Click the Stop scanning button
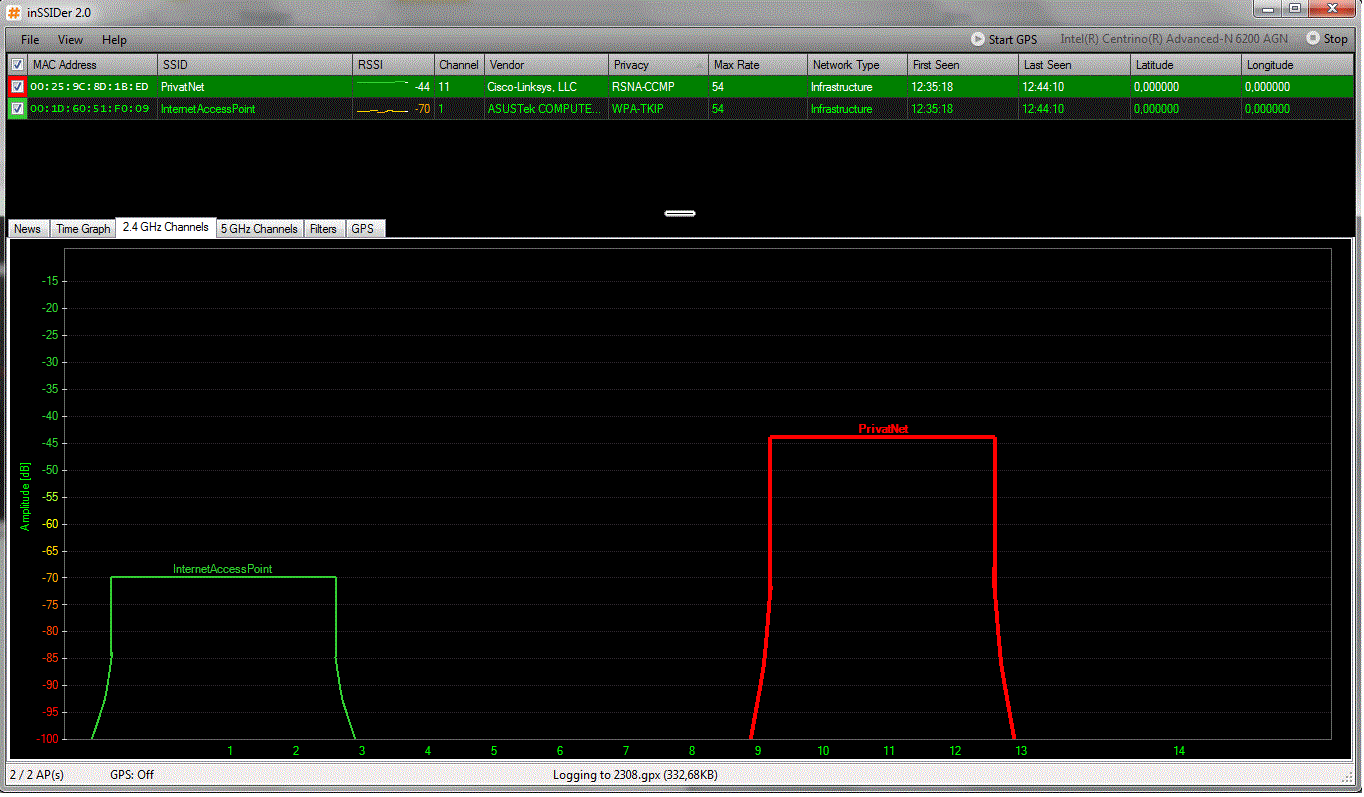 coord(1327,39)
